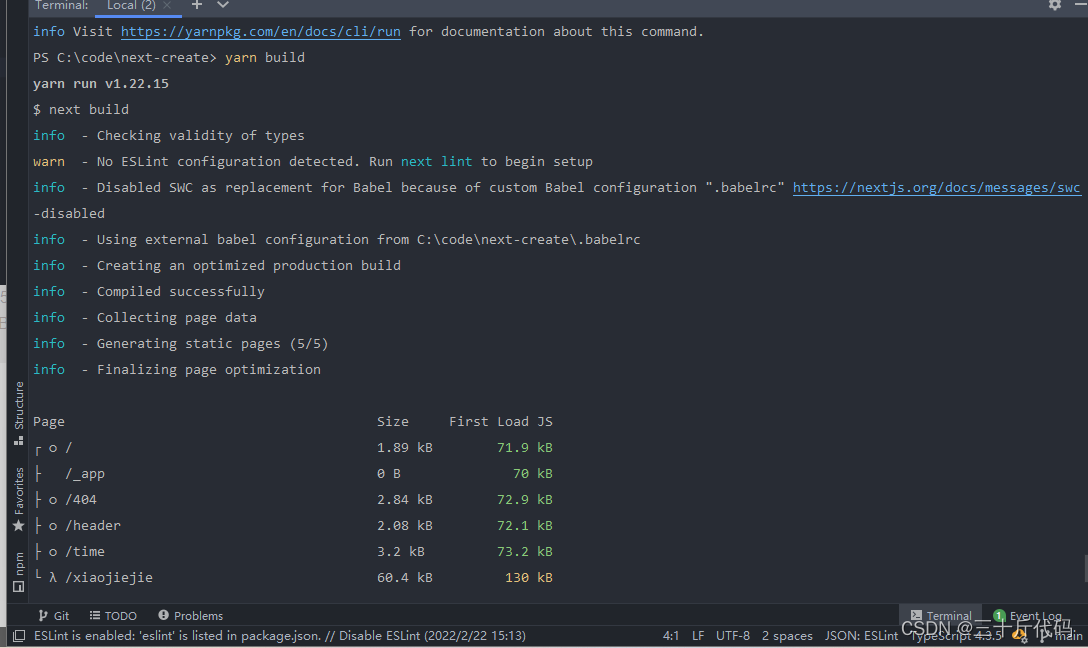Click the 'yarn build' command text
This screenshot has width=1088, height=648.
(264, 58)
